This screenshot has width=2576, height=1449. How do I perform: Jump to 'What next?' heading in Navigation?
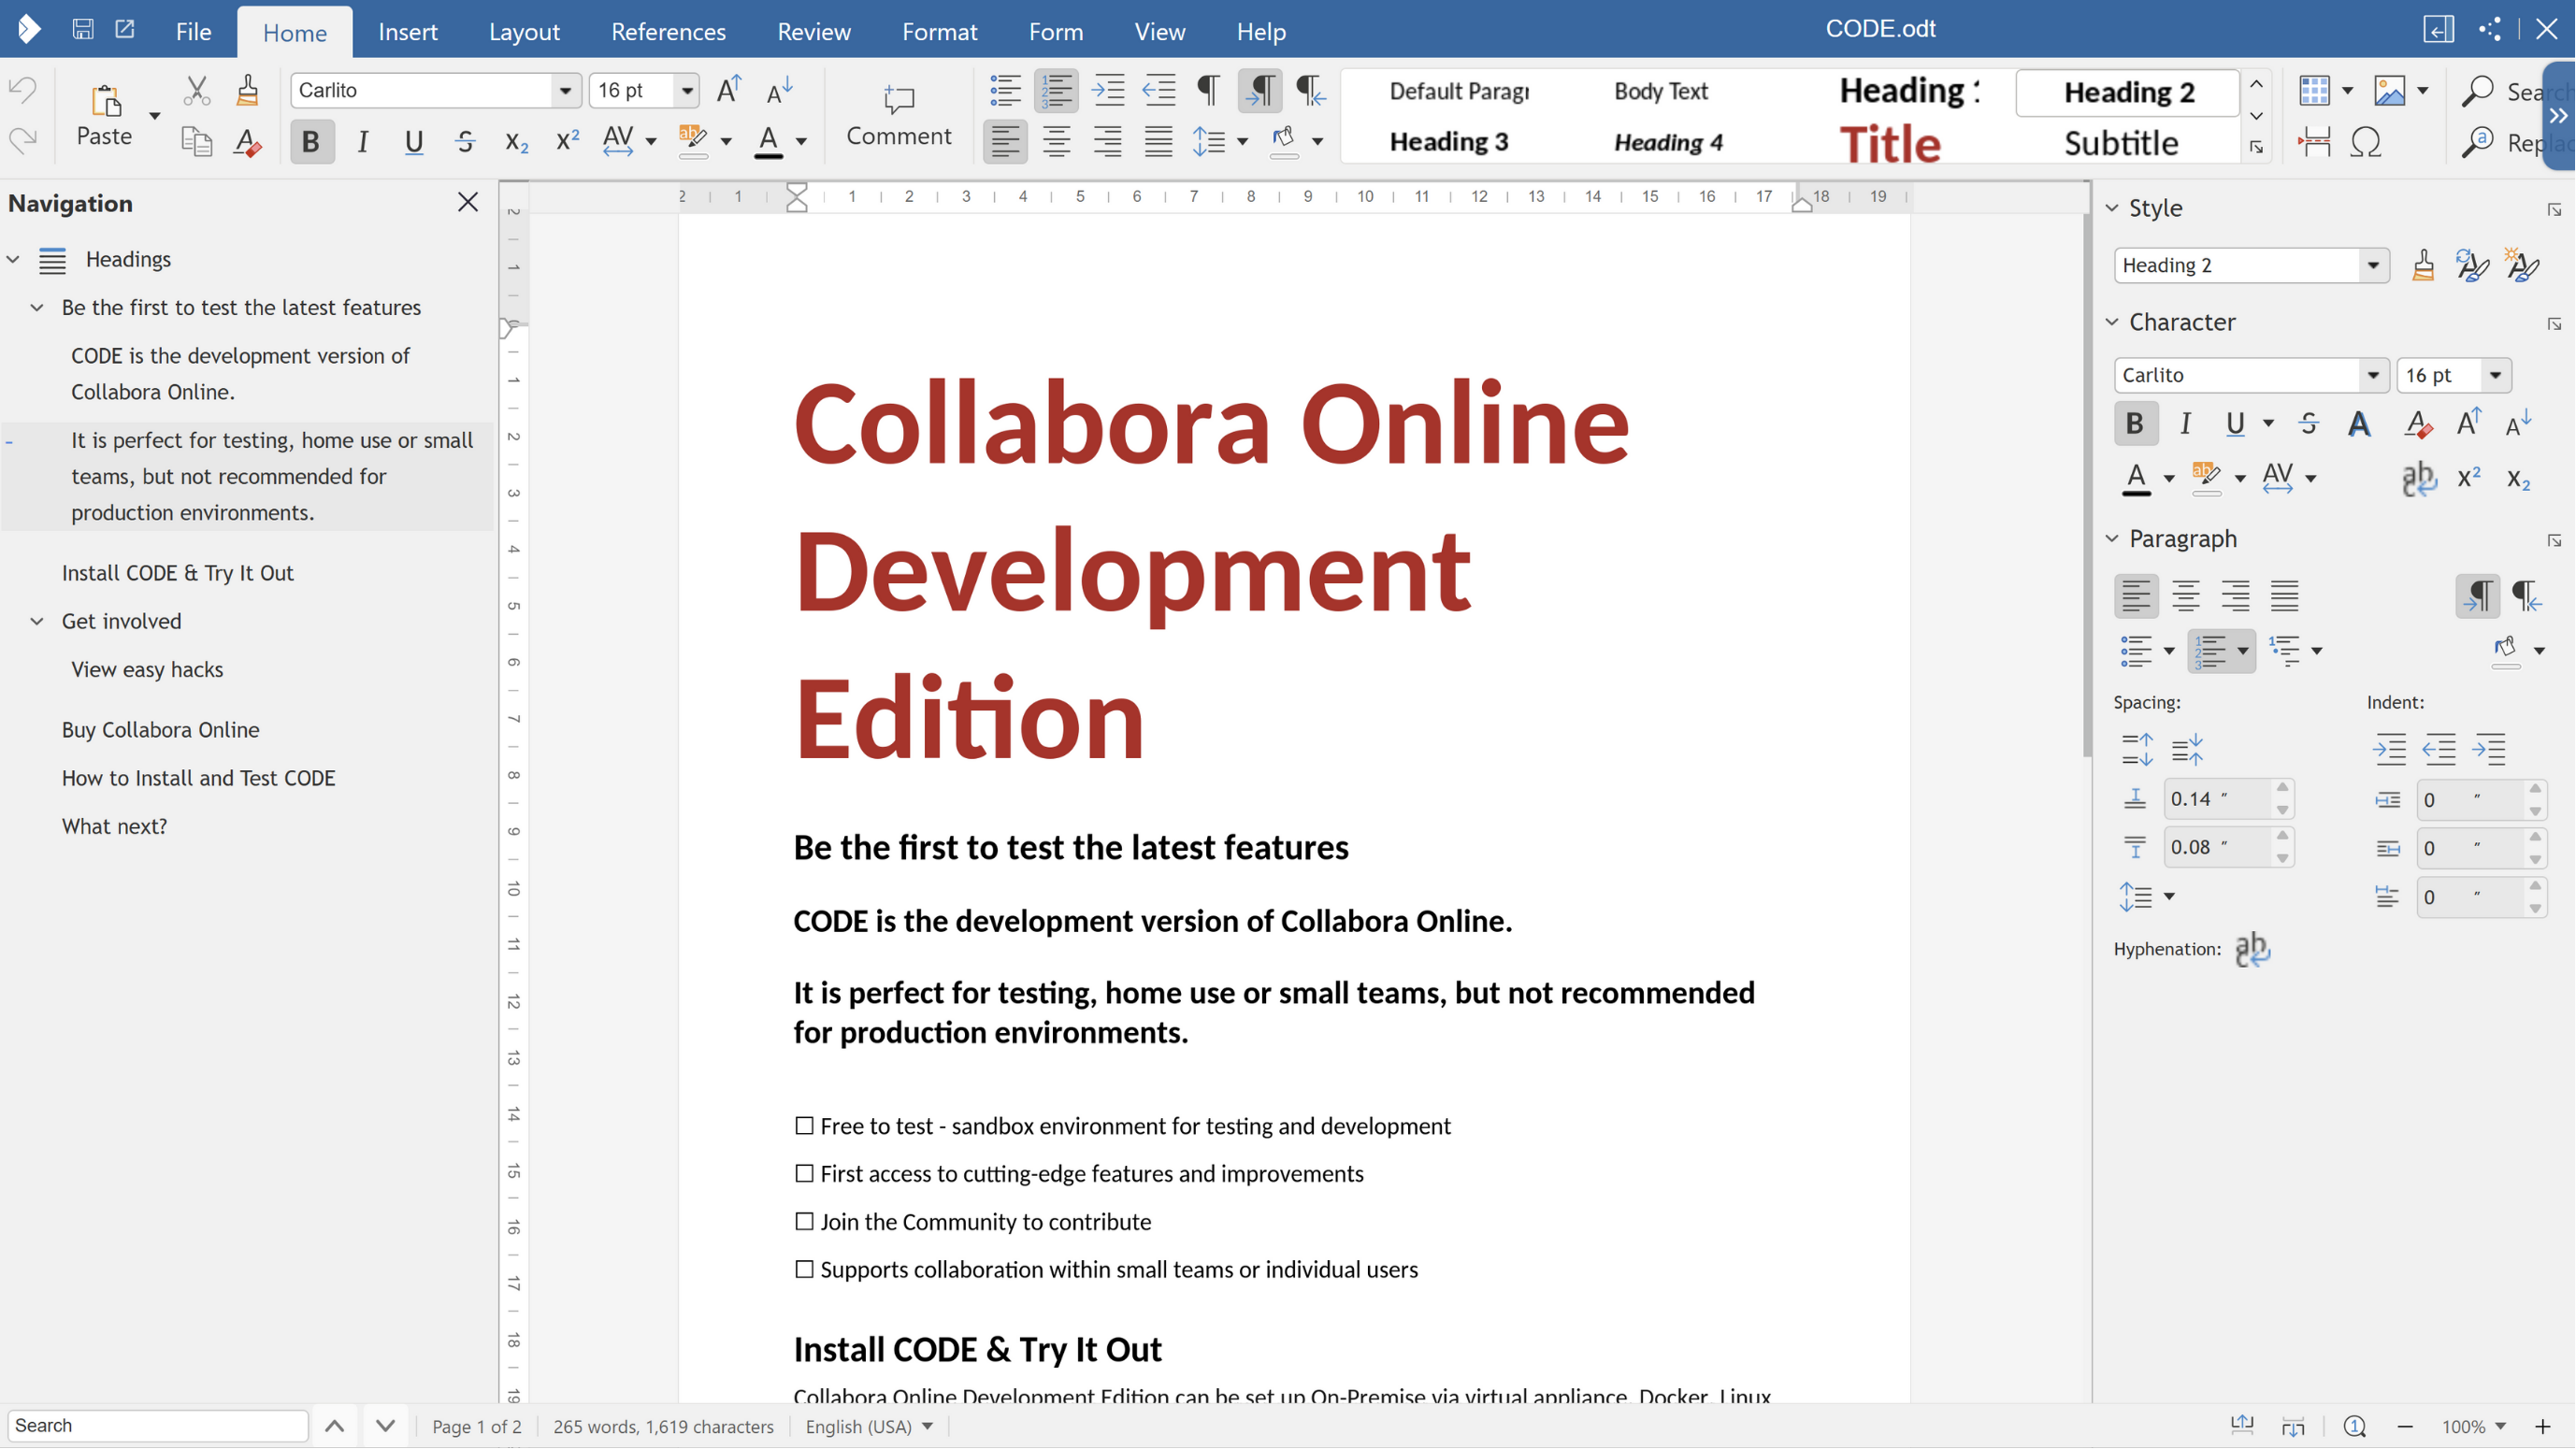pos(114,826)
